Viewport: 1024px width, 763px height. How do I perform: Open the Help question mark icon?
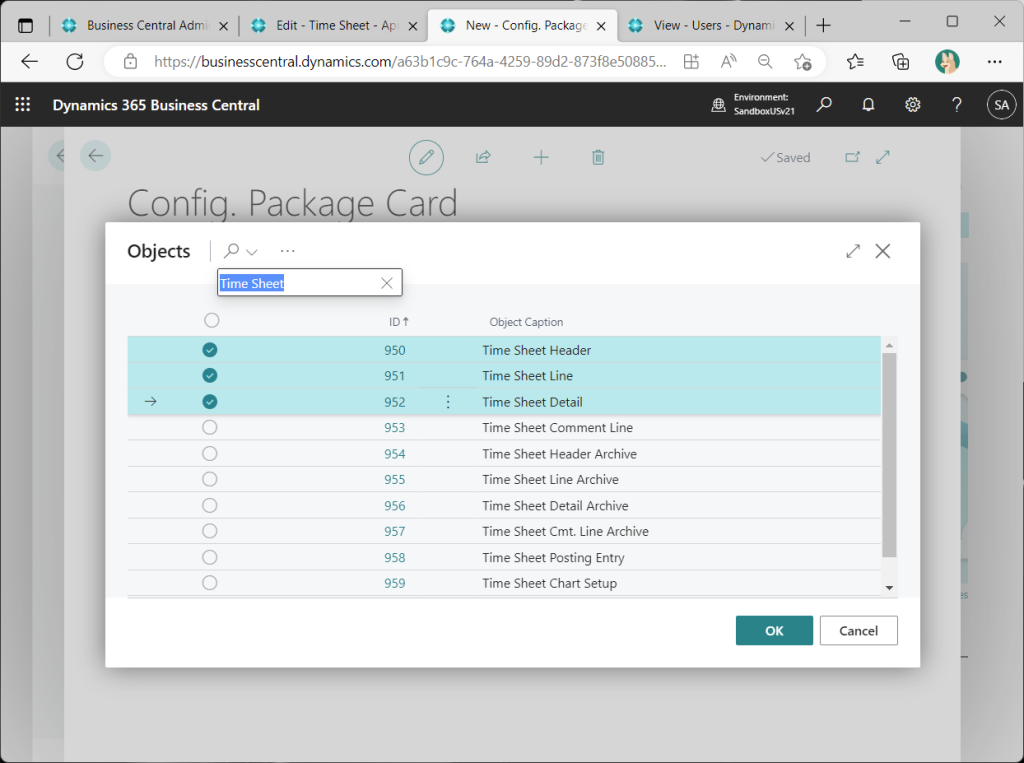pyautogui.click(x=957, y=105)
